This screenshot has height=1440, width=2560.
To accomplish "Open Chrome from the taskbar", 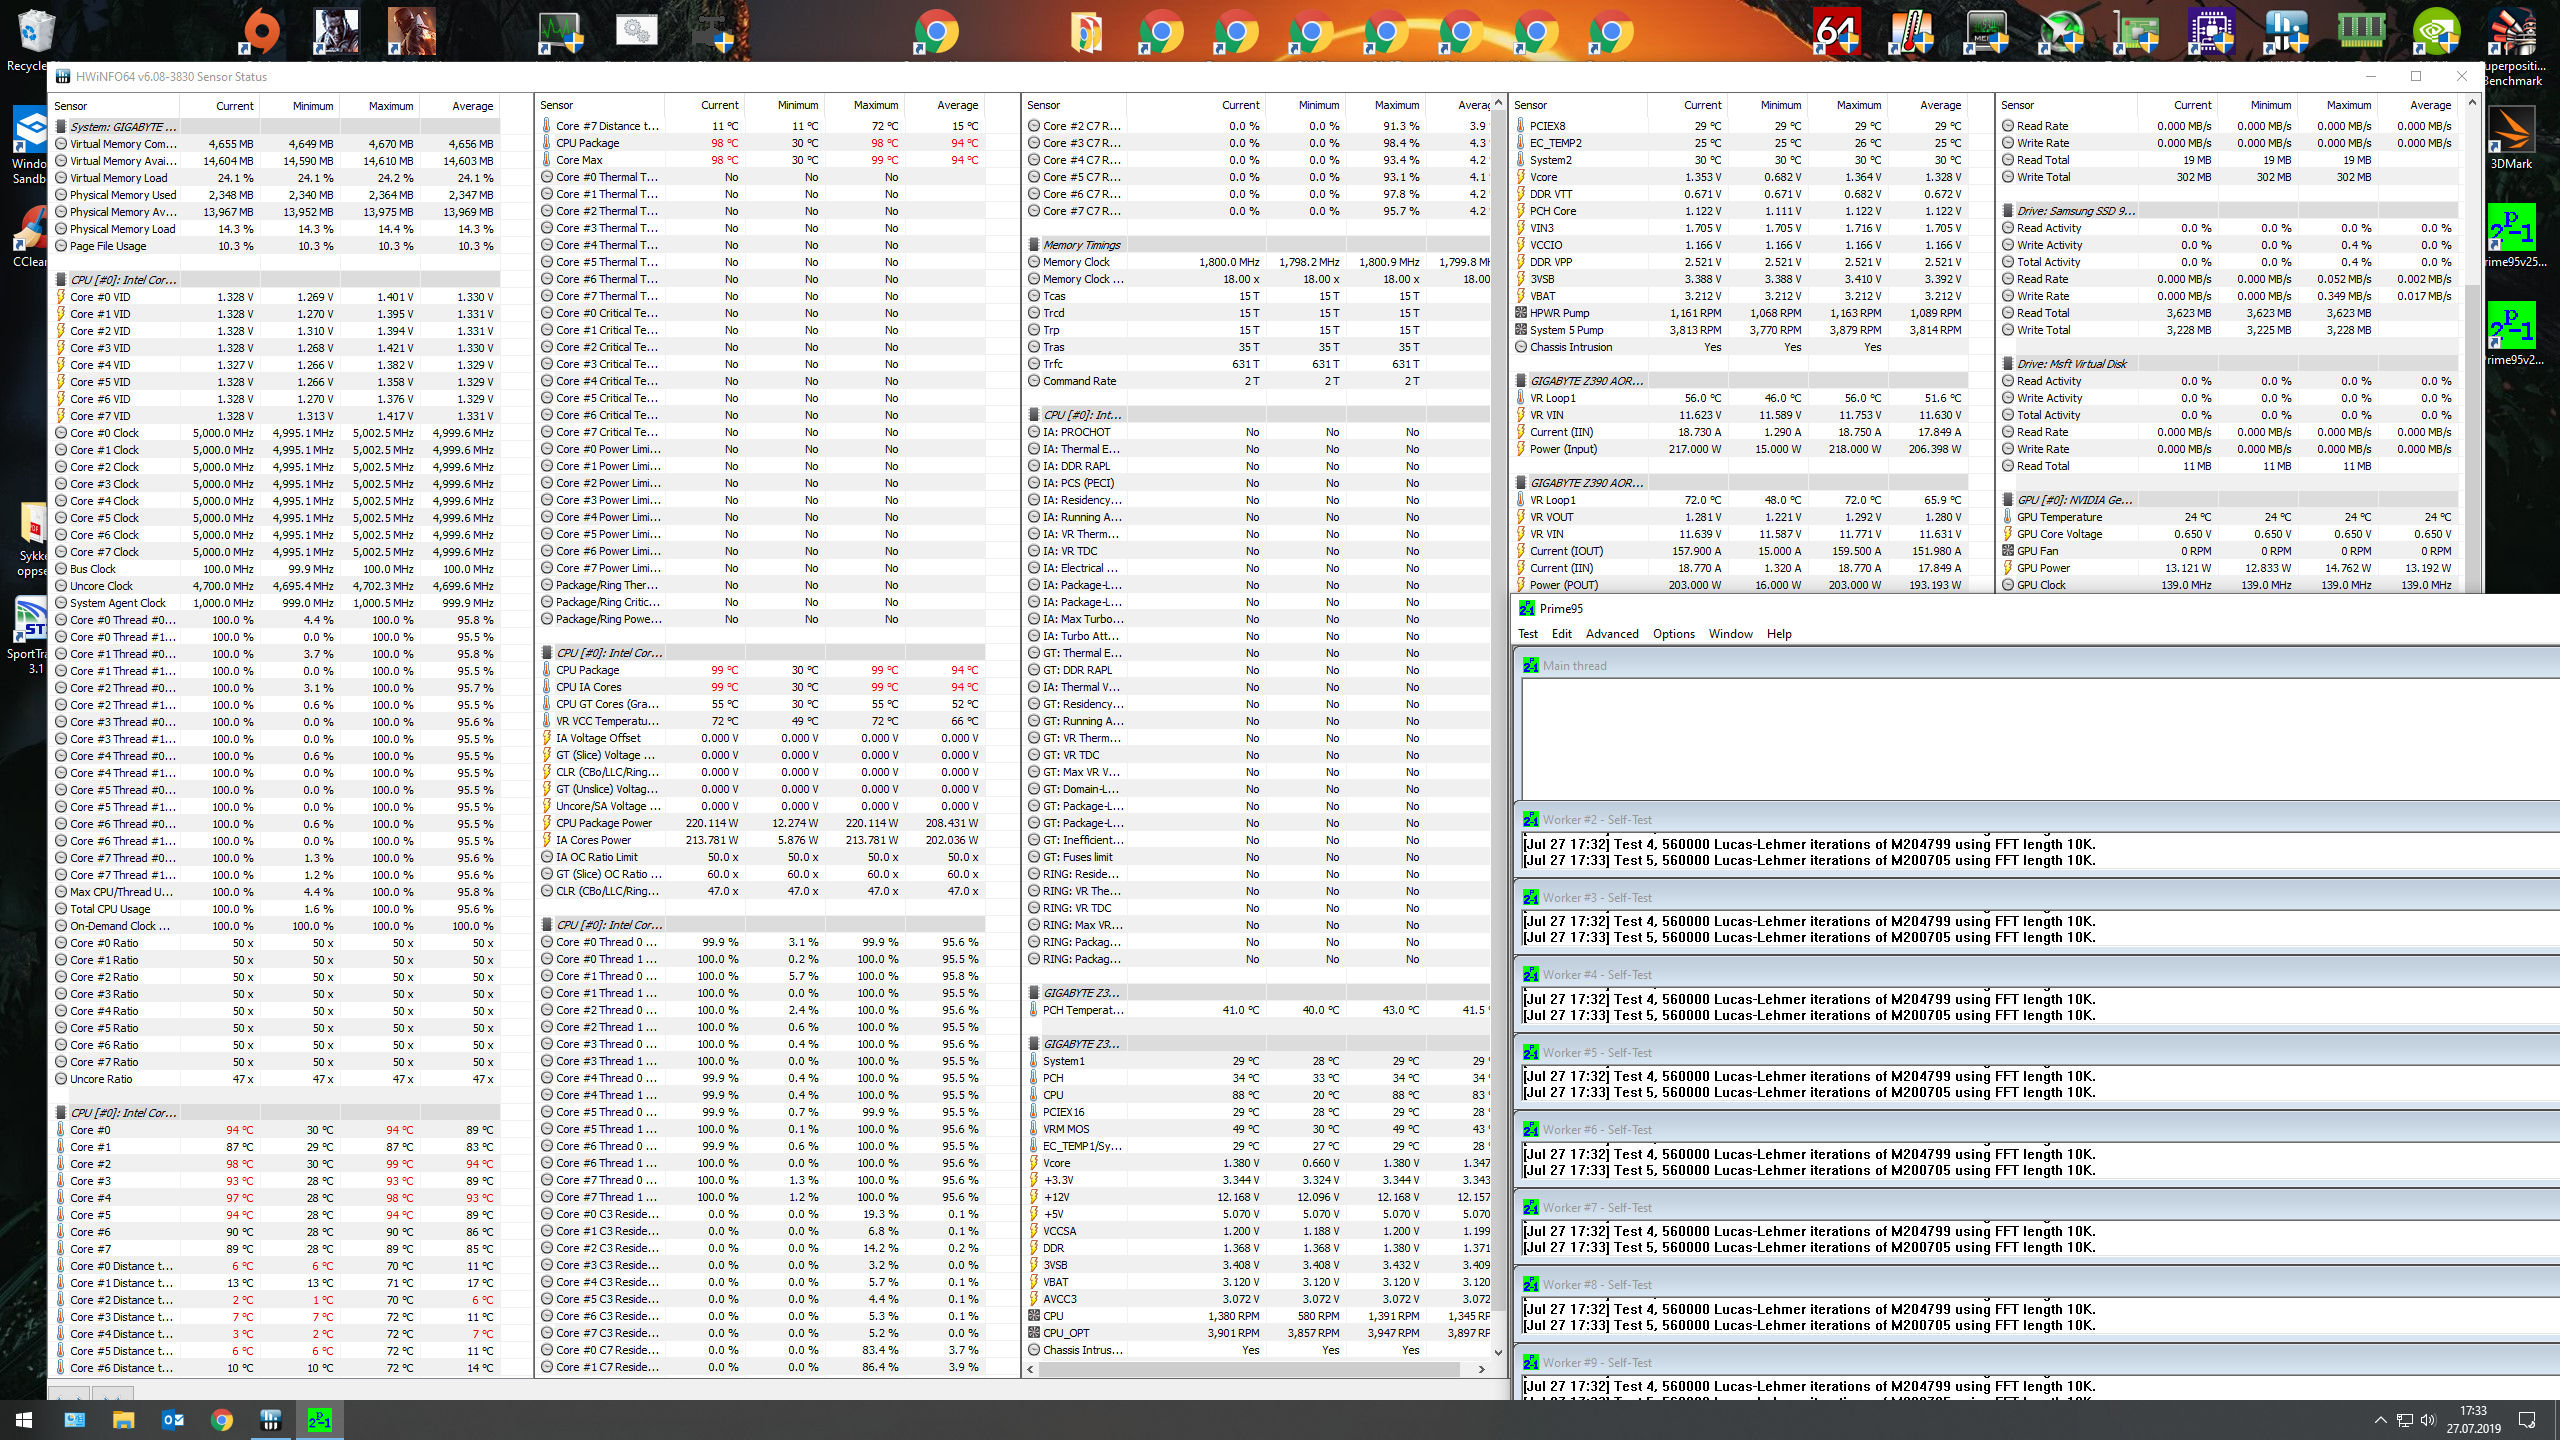I will point(221,1420).
